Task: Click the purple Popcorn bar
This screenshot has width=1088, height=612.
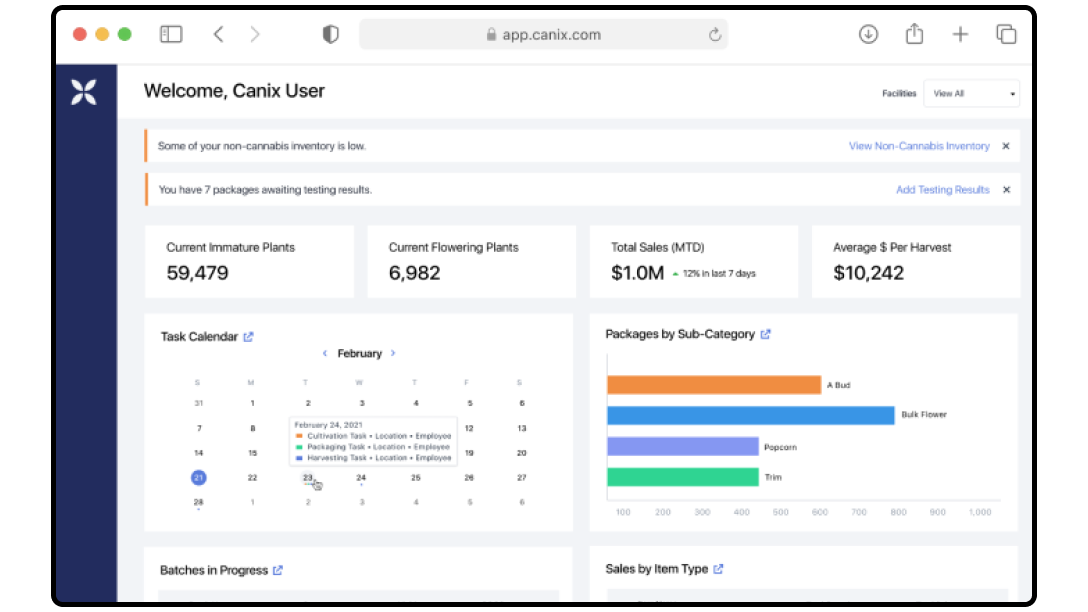Action: tap(683, 446)
